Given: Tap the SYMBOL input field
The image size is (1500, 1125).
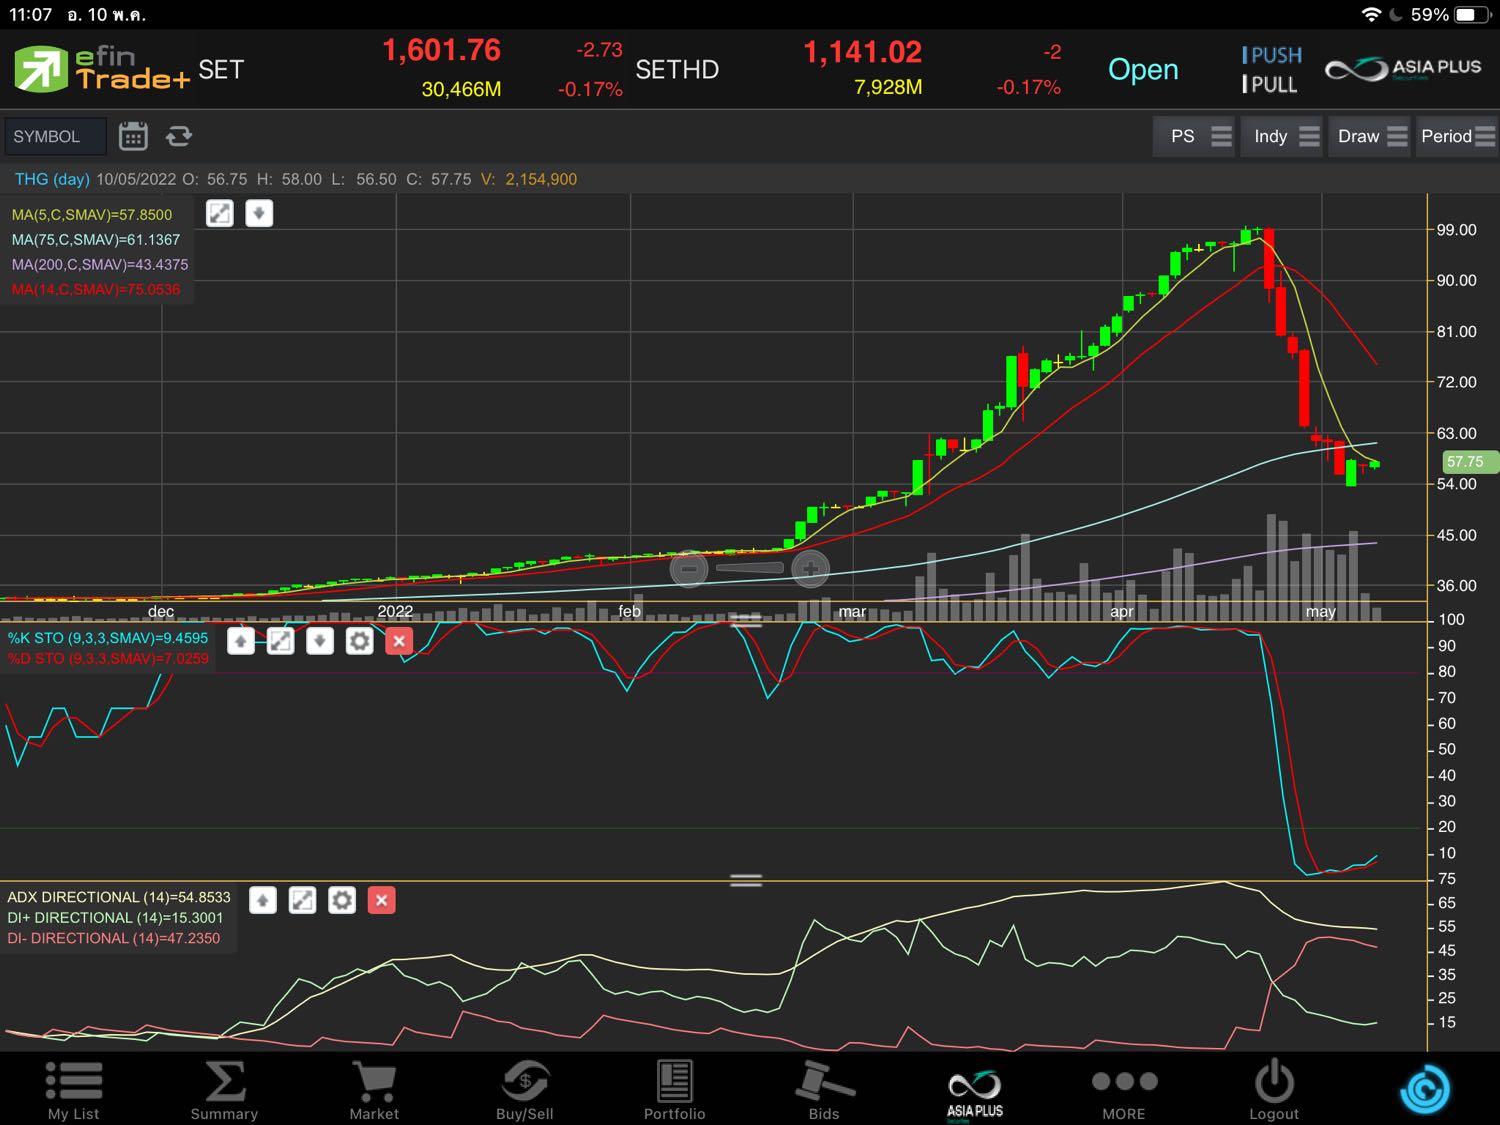Looking at the screenshot, I should pyautogui.click(x=55, y=137).
